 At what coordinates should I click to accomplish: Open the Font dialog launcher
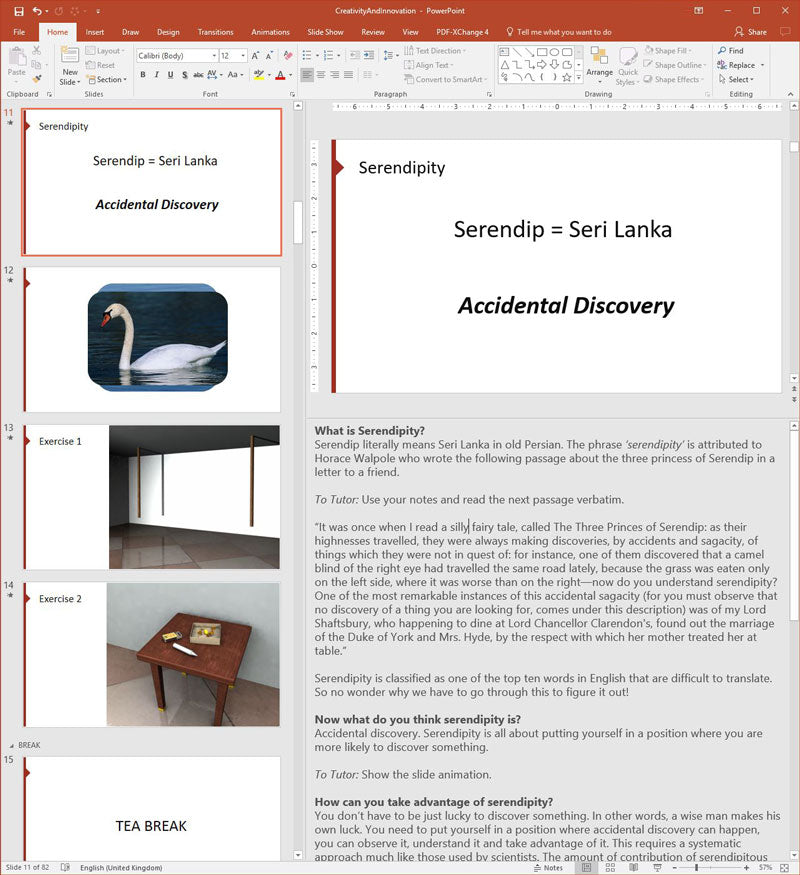[x=292, y=94]
